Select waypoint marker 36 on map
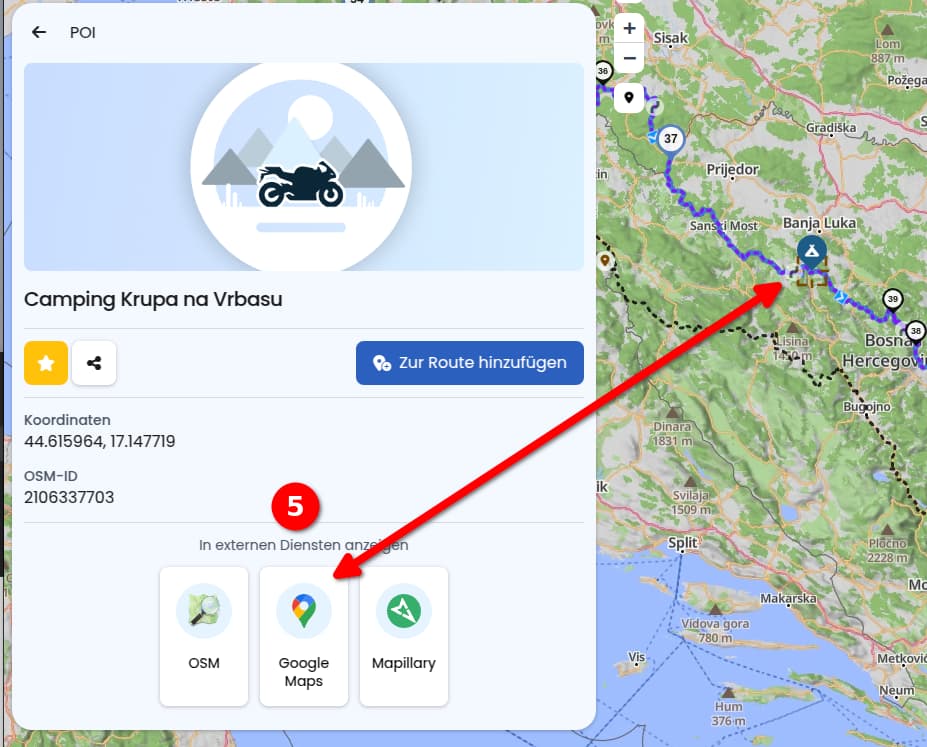The width and height of the screenshot is (927, 747). point(602,72)
